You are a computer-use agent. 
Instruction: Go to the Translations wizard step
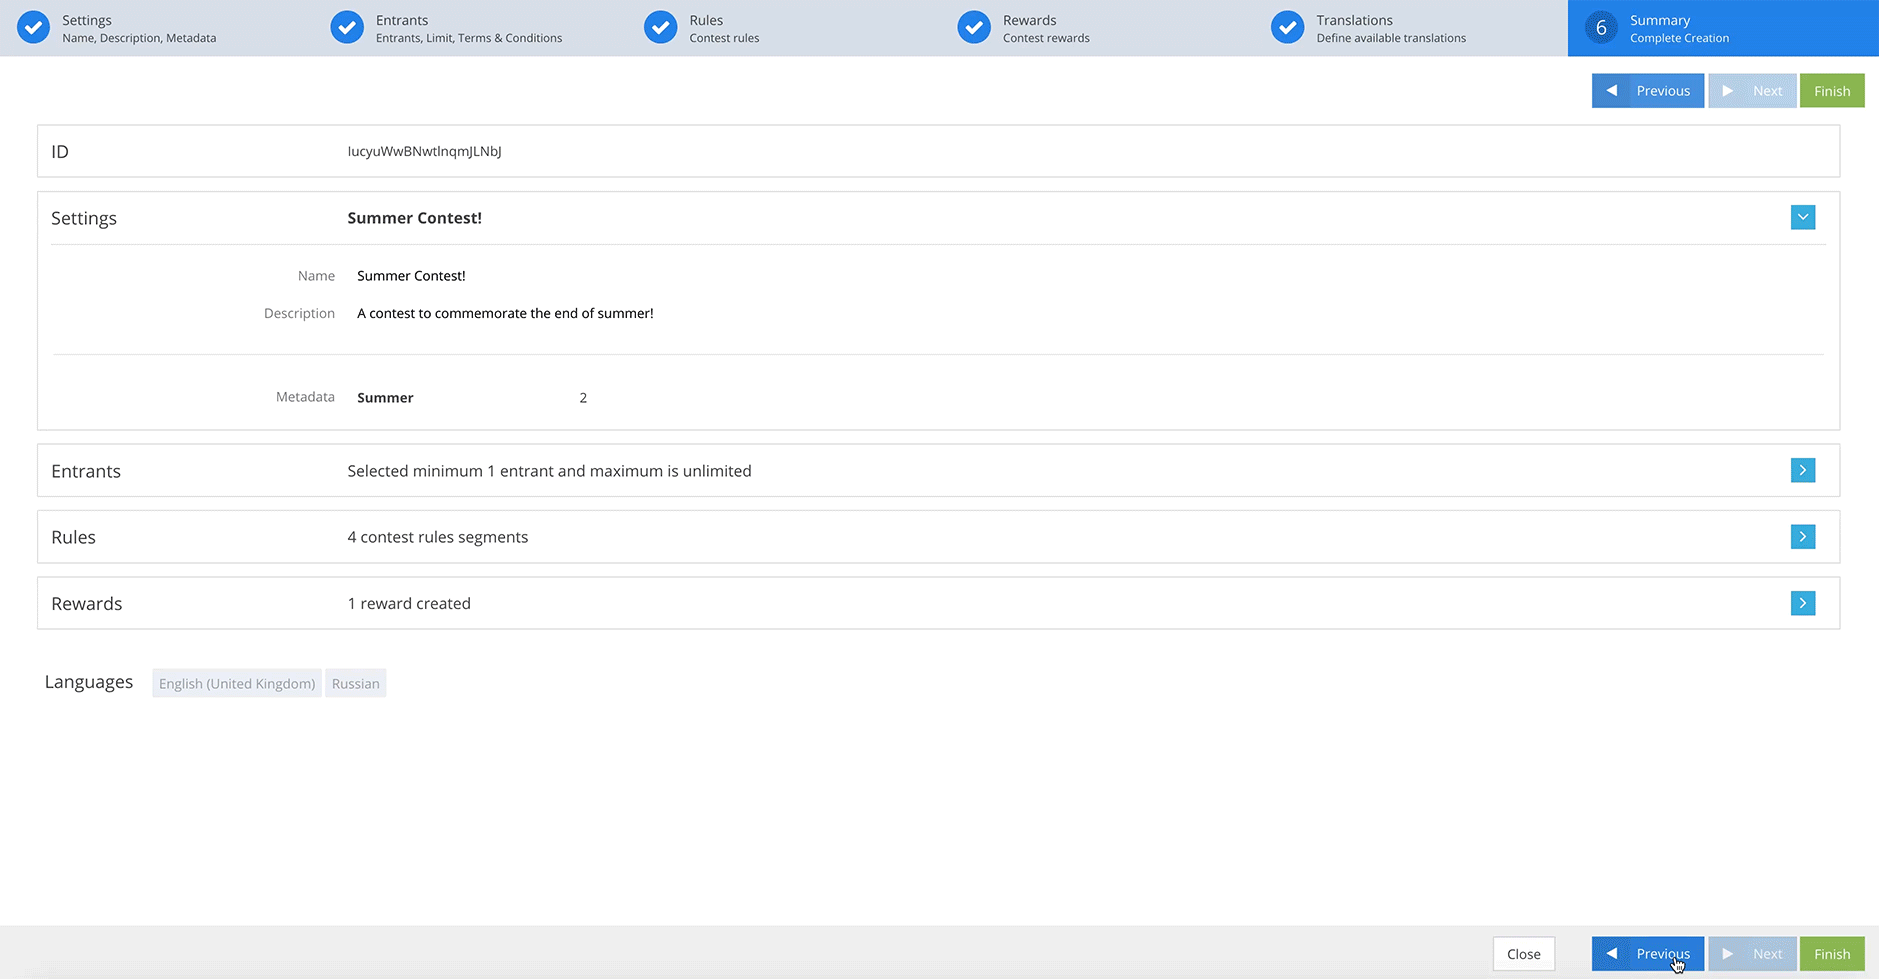1390,28
